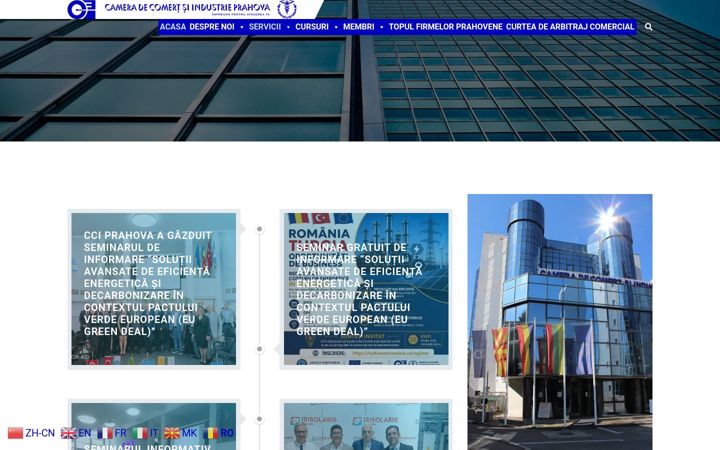Screen dimensions: 720x450
Task: Click the UK flag icon
Action: click(x=68, y=433)
